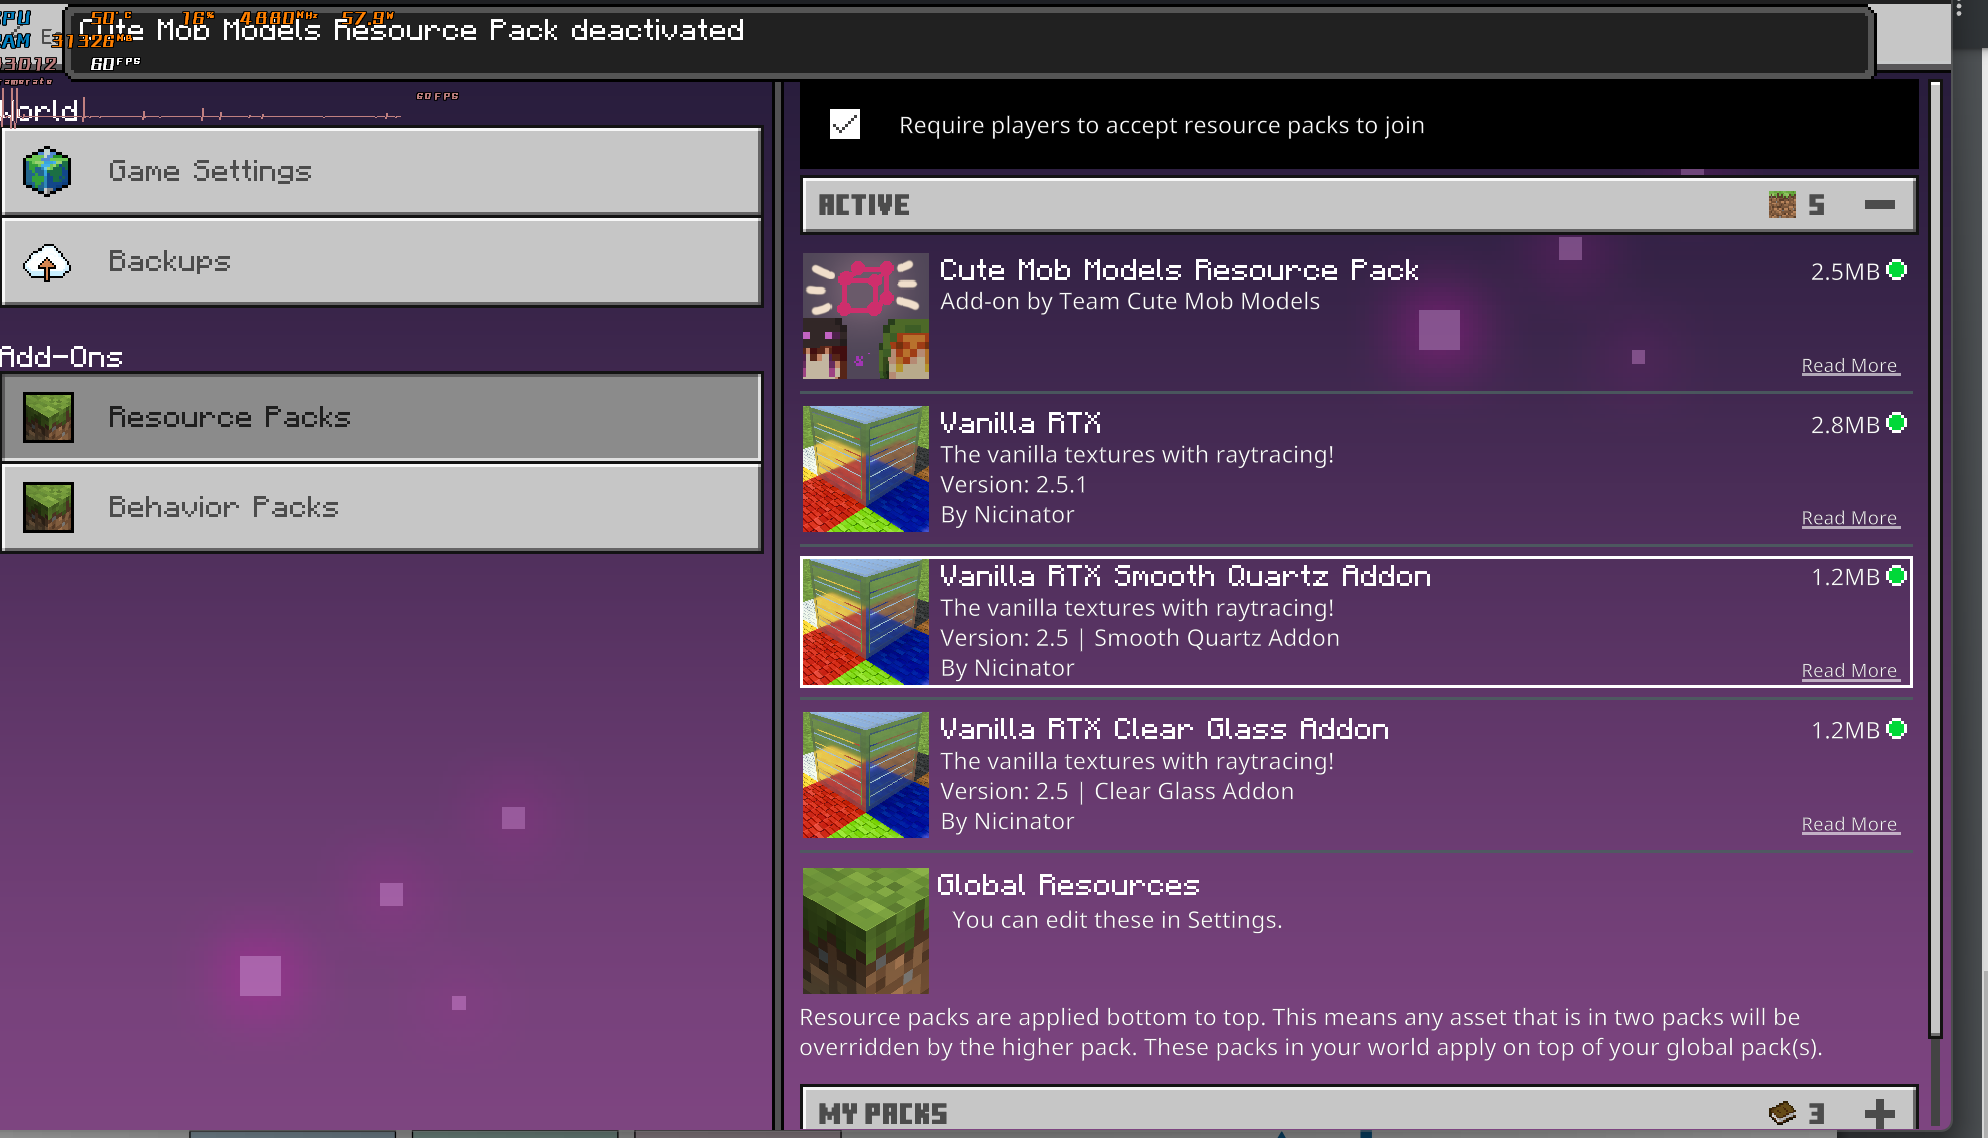Expand the My Packs section with plus
The width and height of the screenshot is (1988, 1138).
(x=1879, y=1112)
